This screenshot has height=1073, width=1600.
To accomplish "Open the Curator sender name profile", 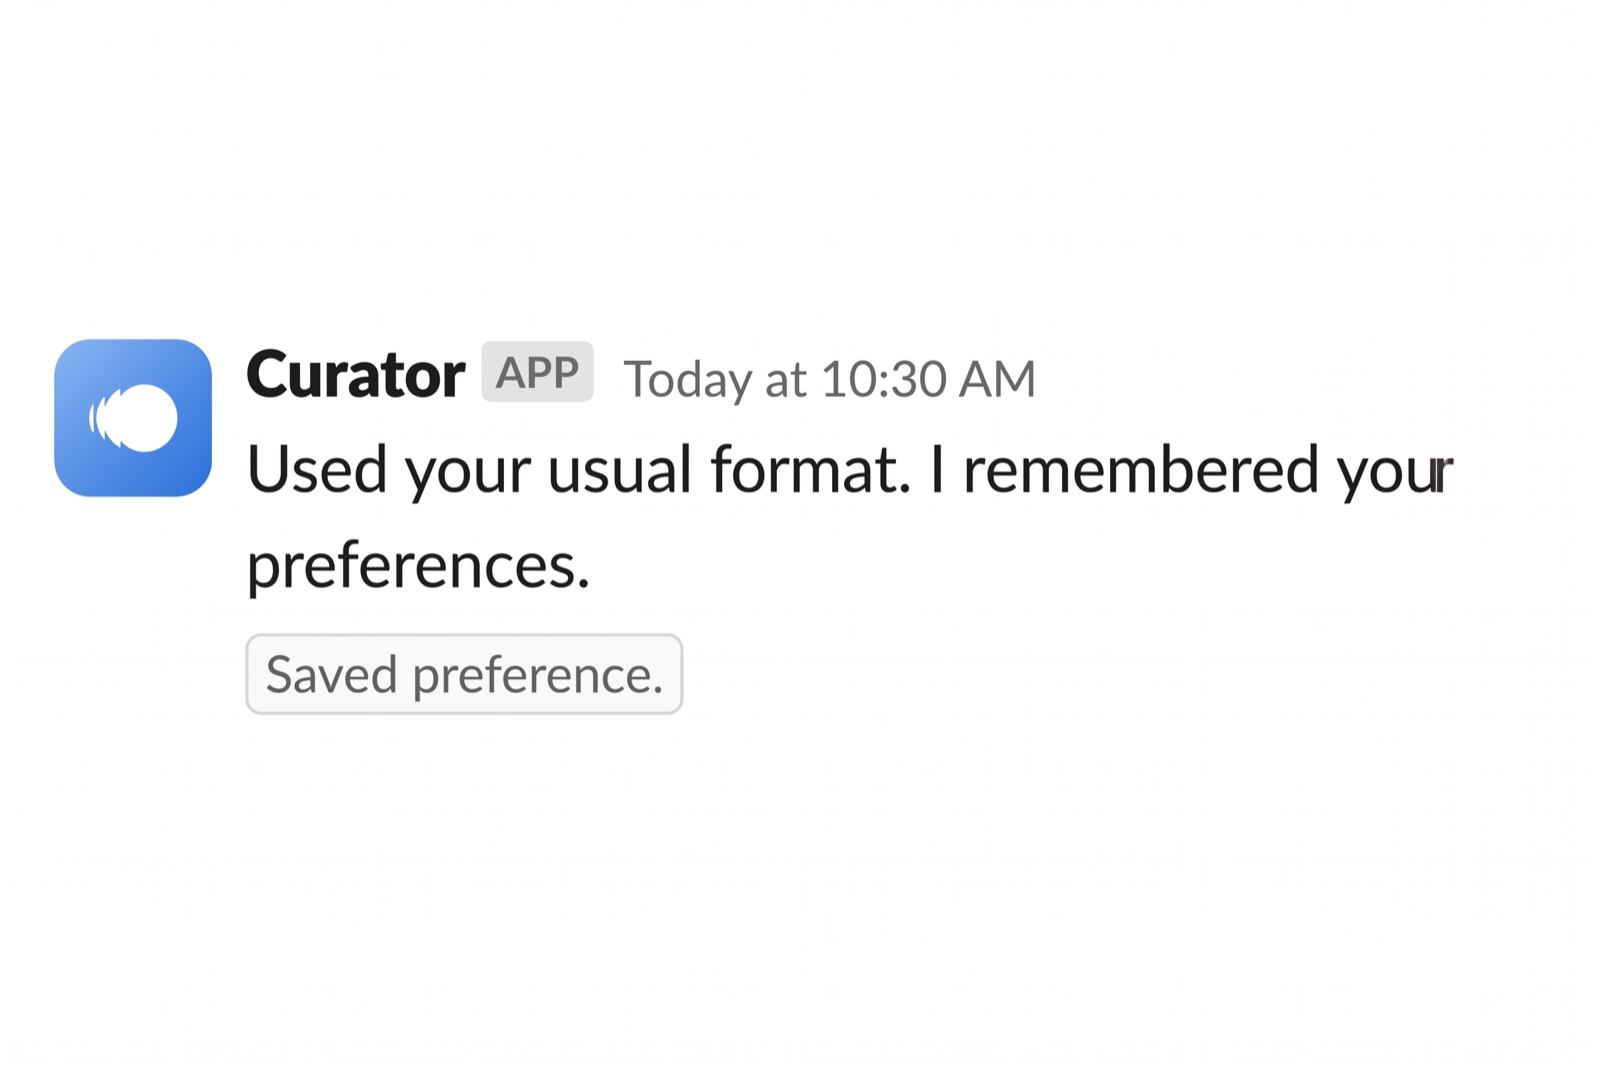I will click(355, 375).
